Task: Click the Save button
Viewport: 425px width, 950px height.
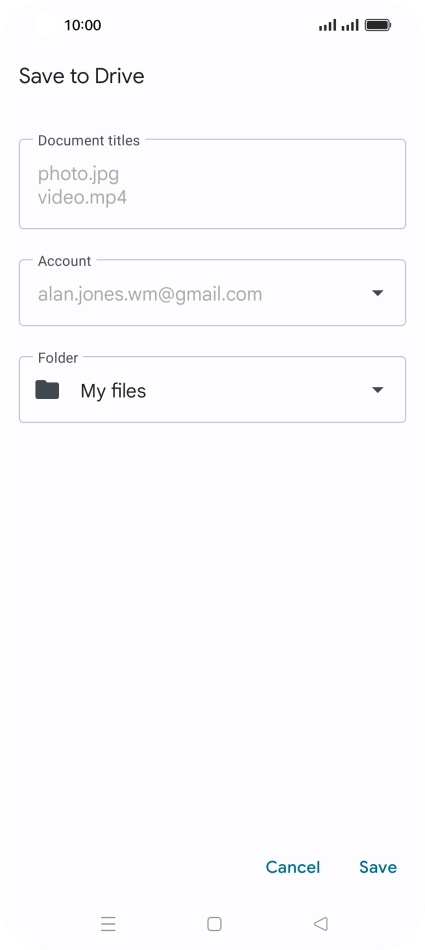Action: click(378, 867)
